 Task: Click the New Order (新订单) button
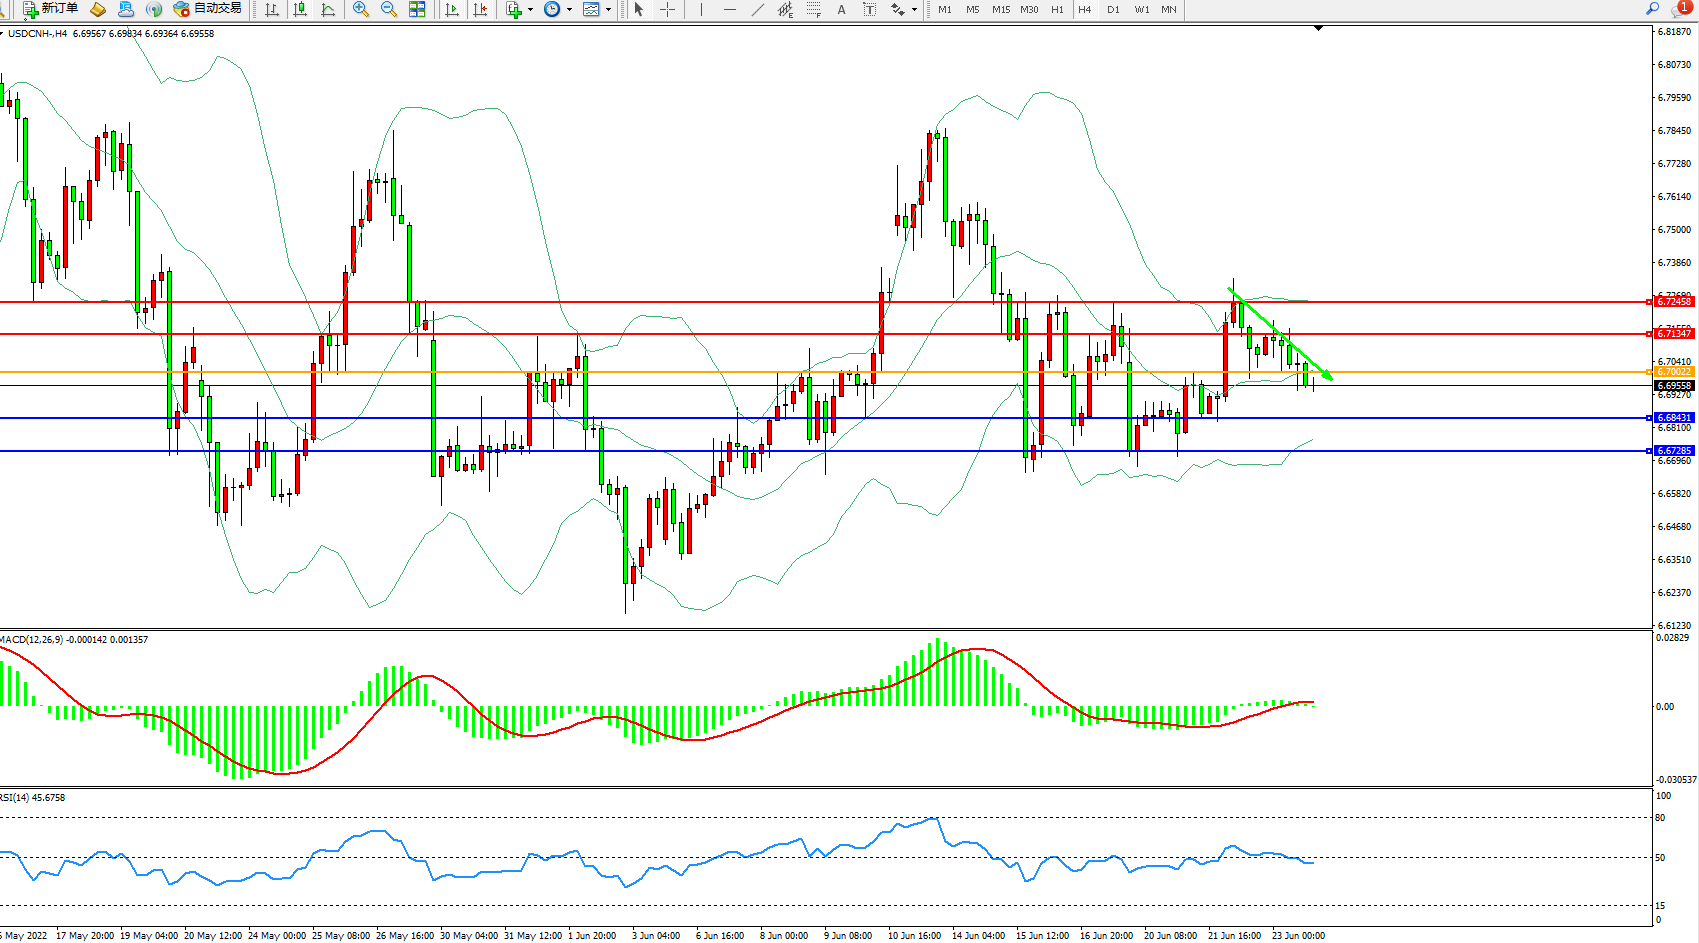(x=50, y=9)
